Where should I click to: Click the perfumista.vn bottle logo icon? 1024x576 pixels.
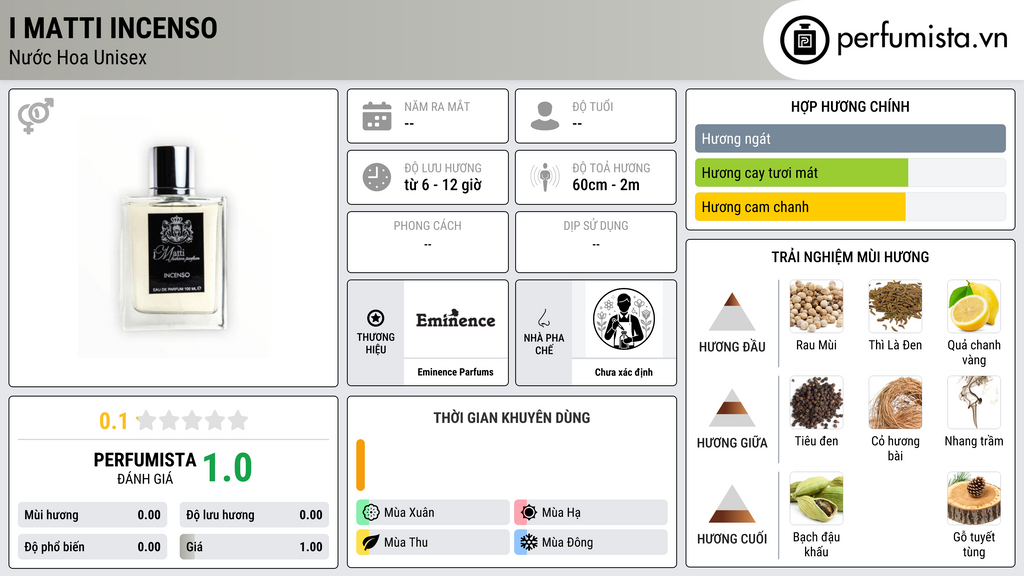pyautogui.click(x=804, y=40)
